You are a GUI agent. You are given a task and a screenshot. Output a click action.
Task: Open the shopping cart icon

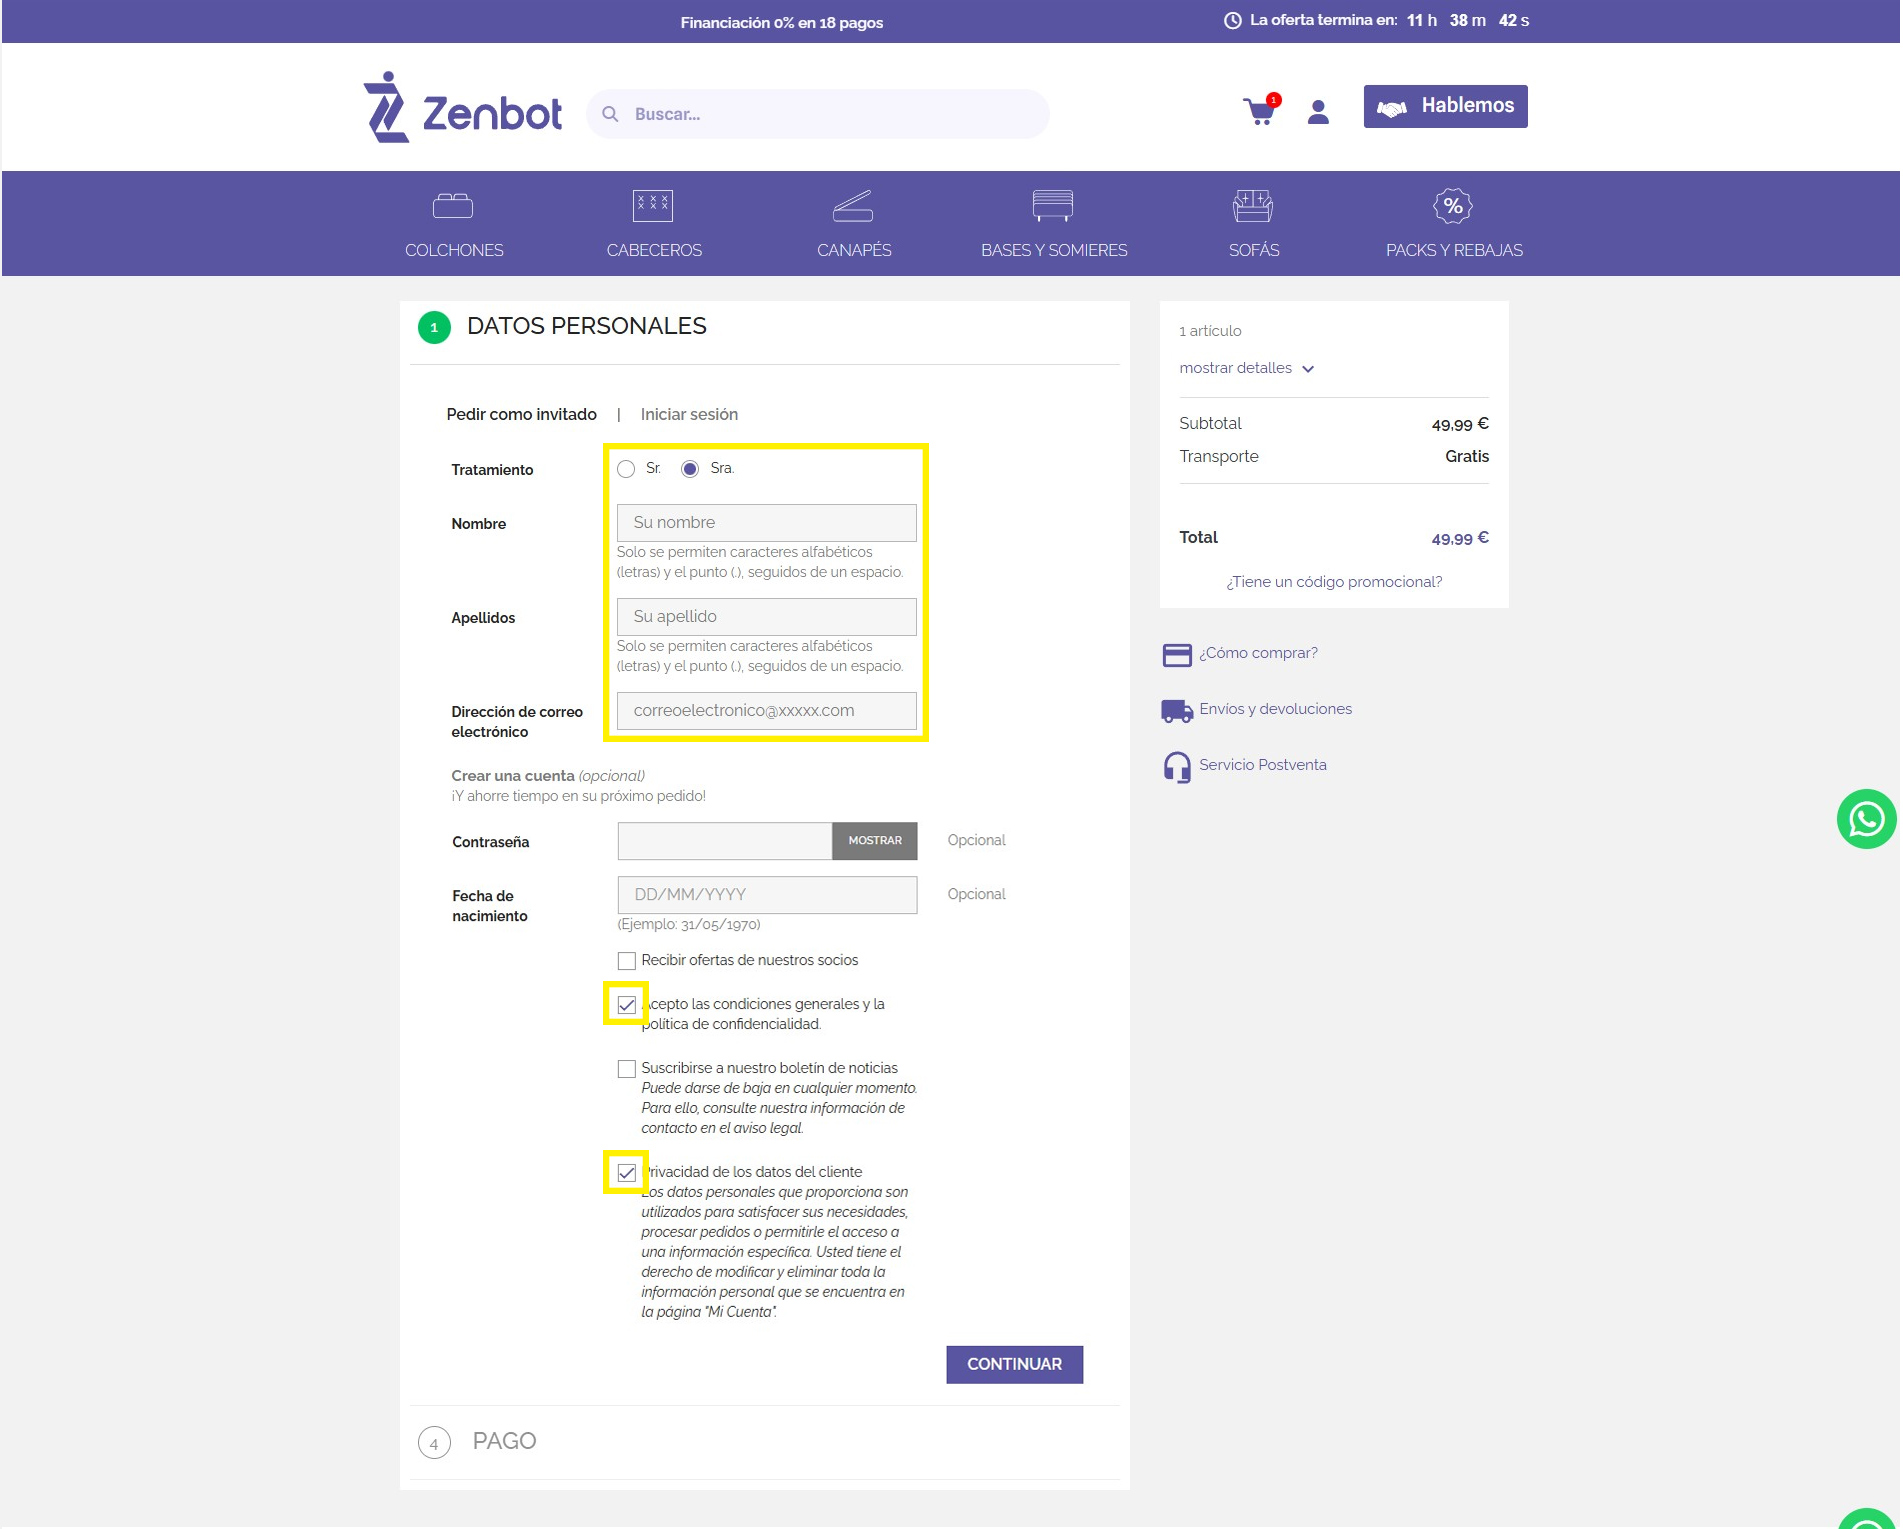1259,111
